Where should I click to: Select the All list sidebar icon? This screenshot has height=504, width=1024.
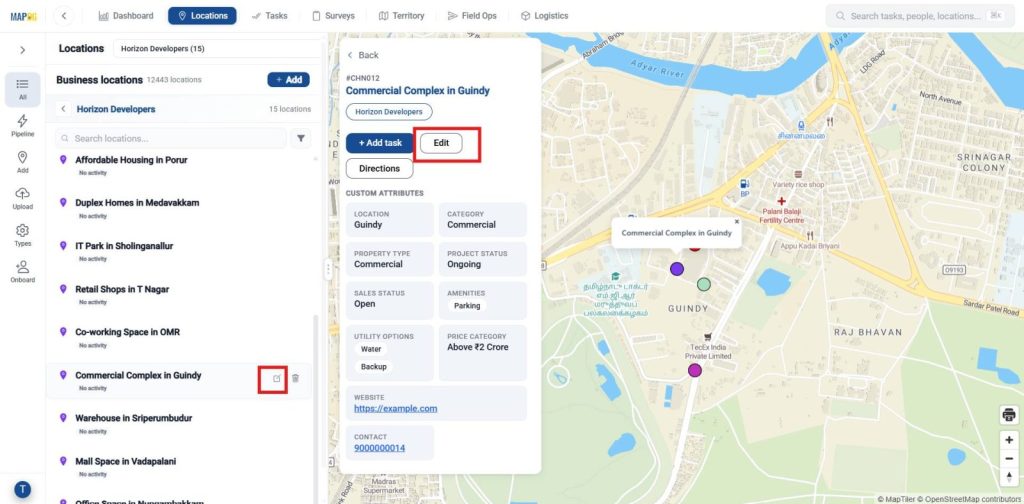23,89
